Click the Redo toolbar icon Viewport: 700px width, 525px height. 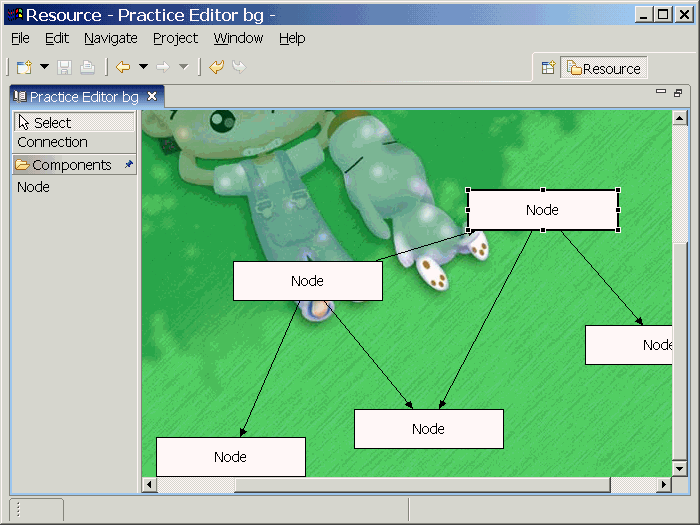[x=239, y=68]
